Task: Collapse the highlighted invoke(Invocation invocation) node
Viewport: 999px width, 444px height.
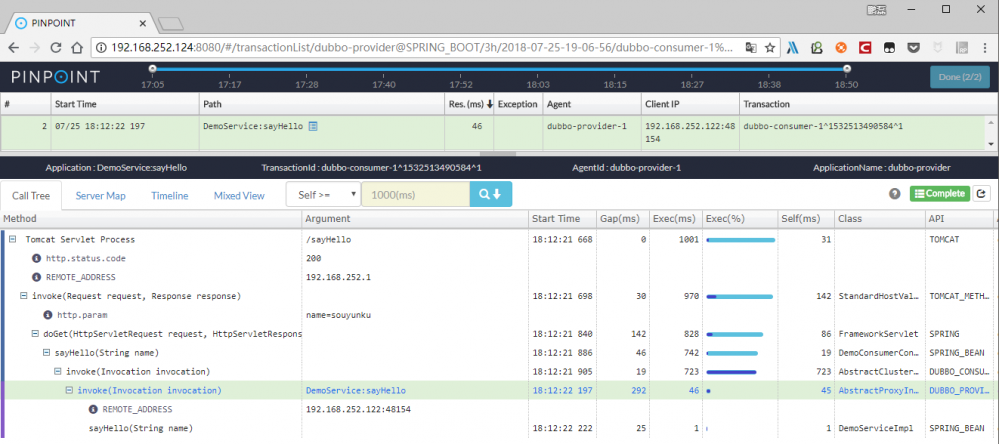Action: [x=69, y=390]
